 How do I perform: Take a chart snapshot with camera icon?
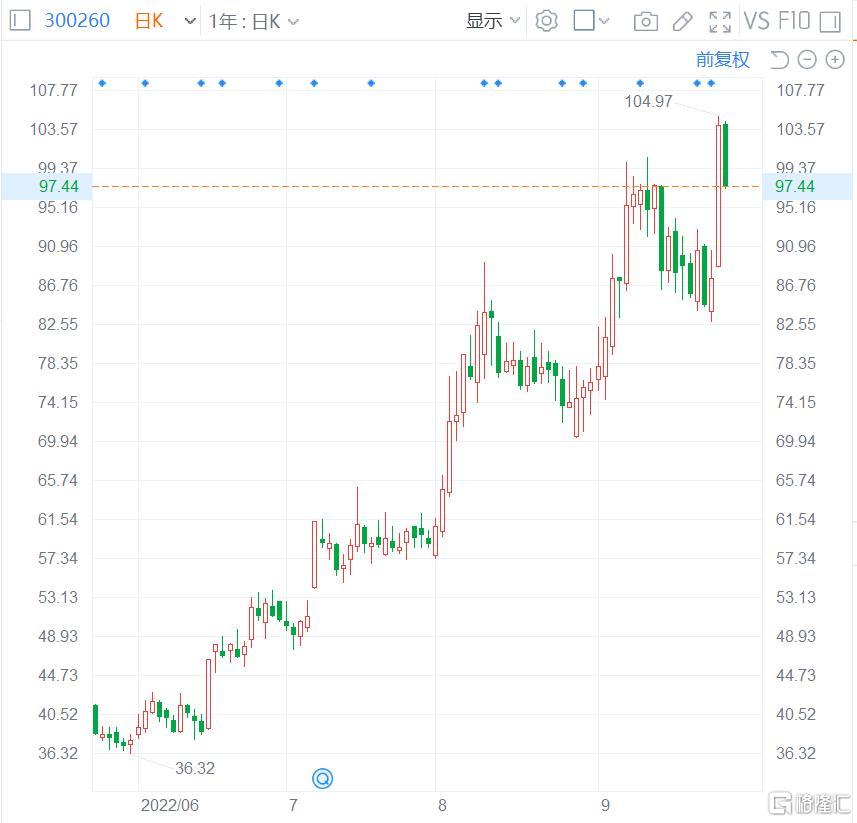point(645,21)
